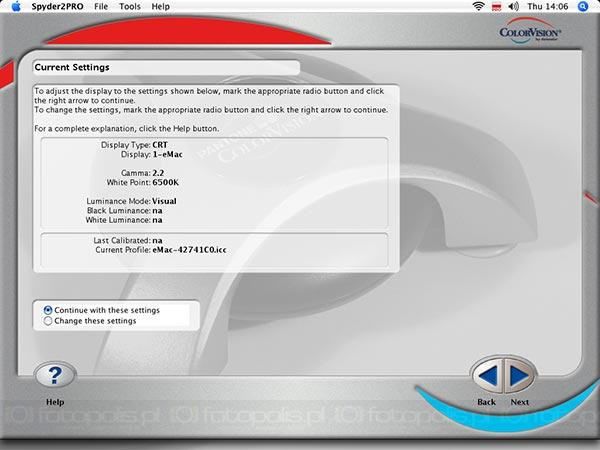Viewport: 600px width, 450px height.
Task: Open the Apple menu
Action: pos(16,6)
